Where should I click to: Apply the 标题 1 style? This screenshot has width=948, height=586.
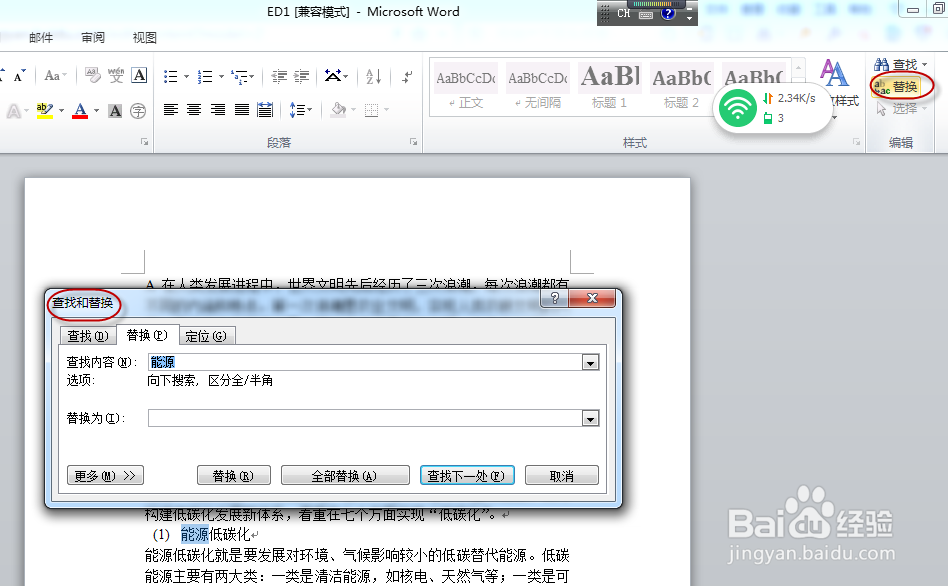tap(609, 86)
